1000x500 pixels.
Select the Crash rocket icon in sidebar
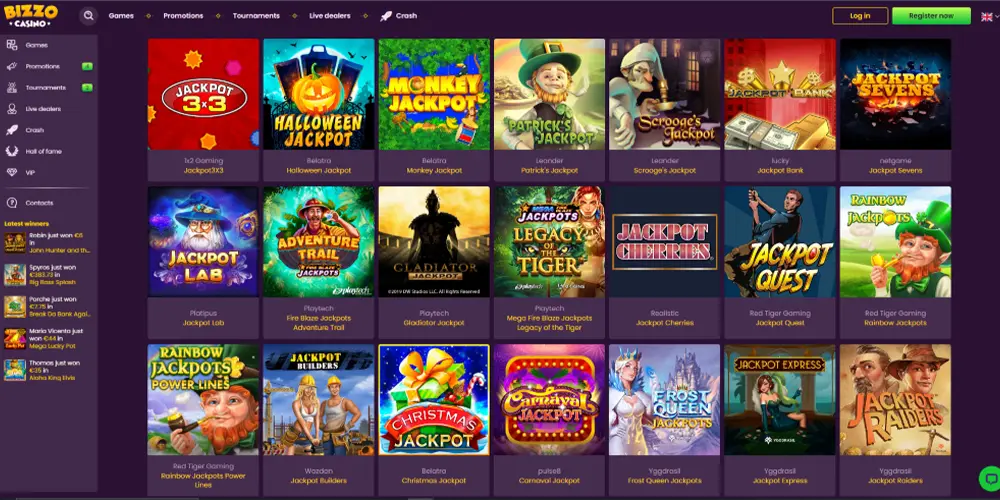coord(11,130)
